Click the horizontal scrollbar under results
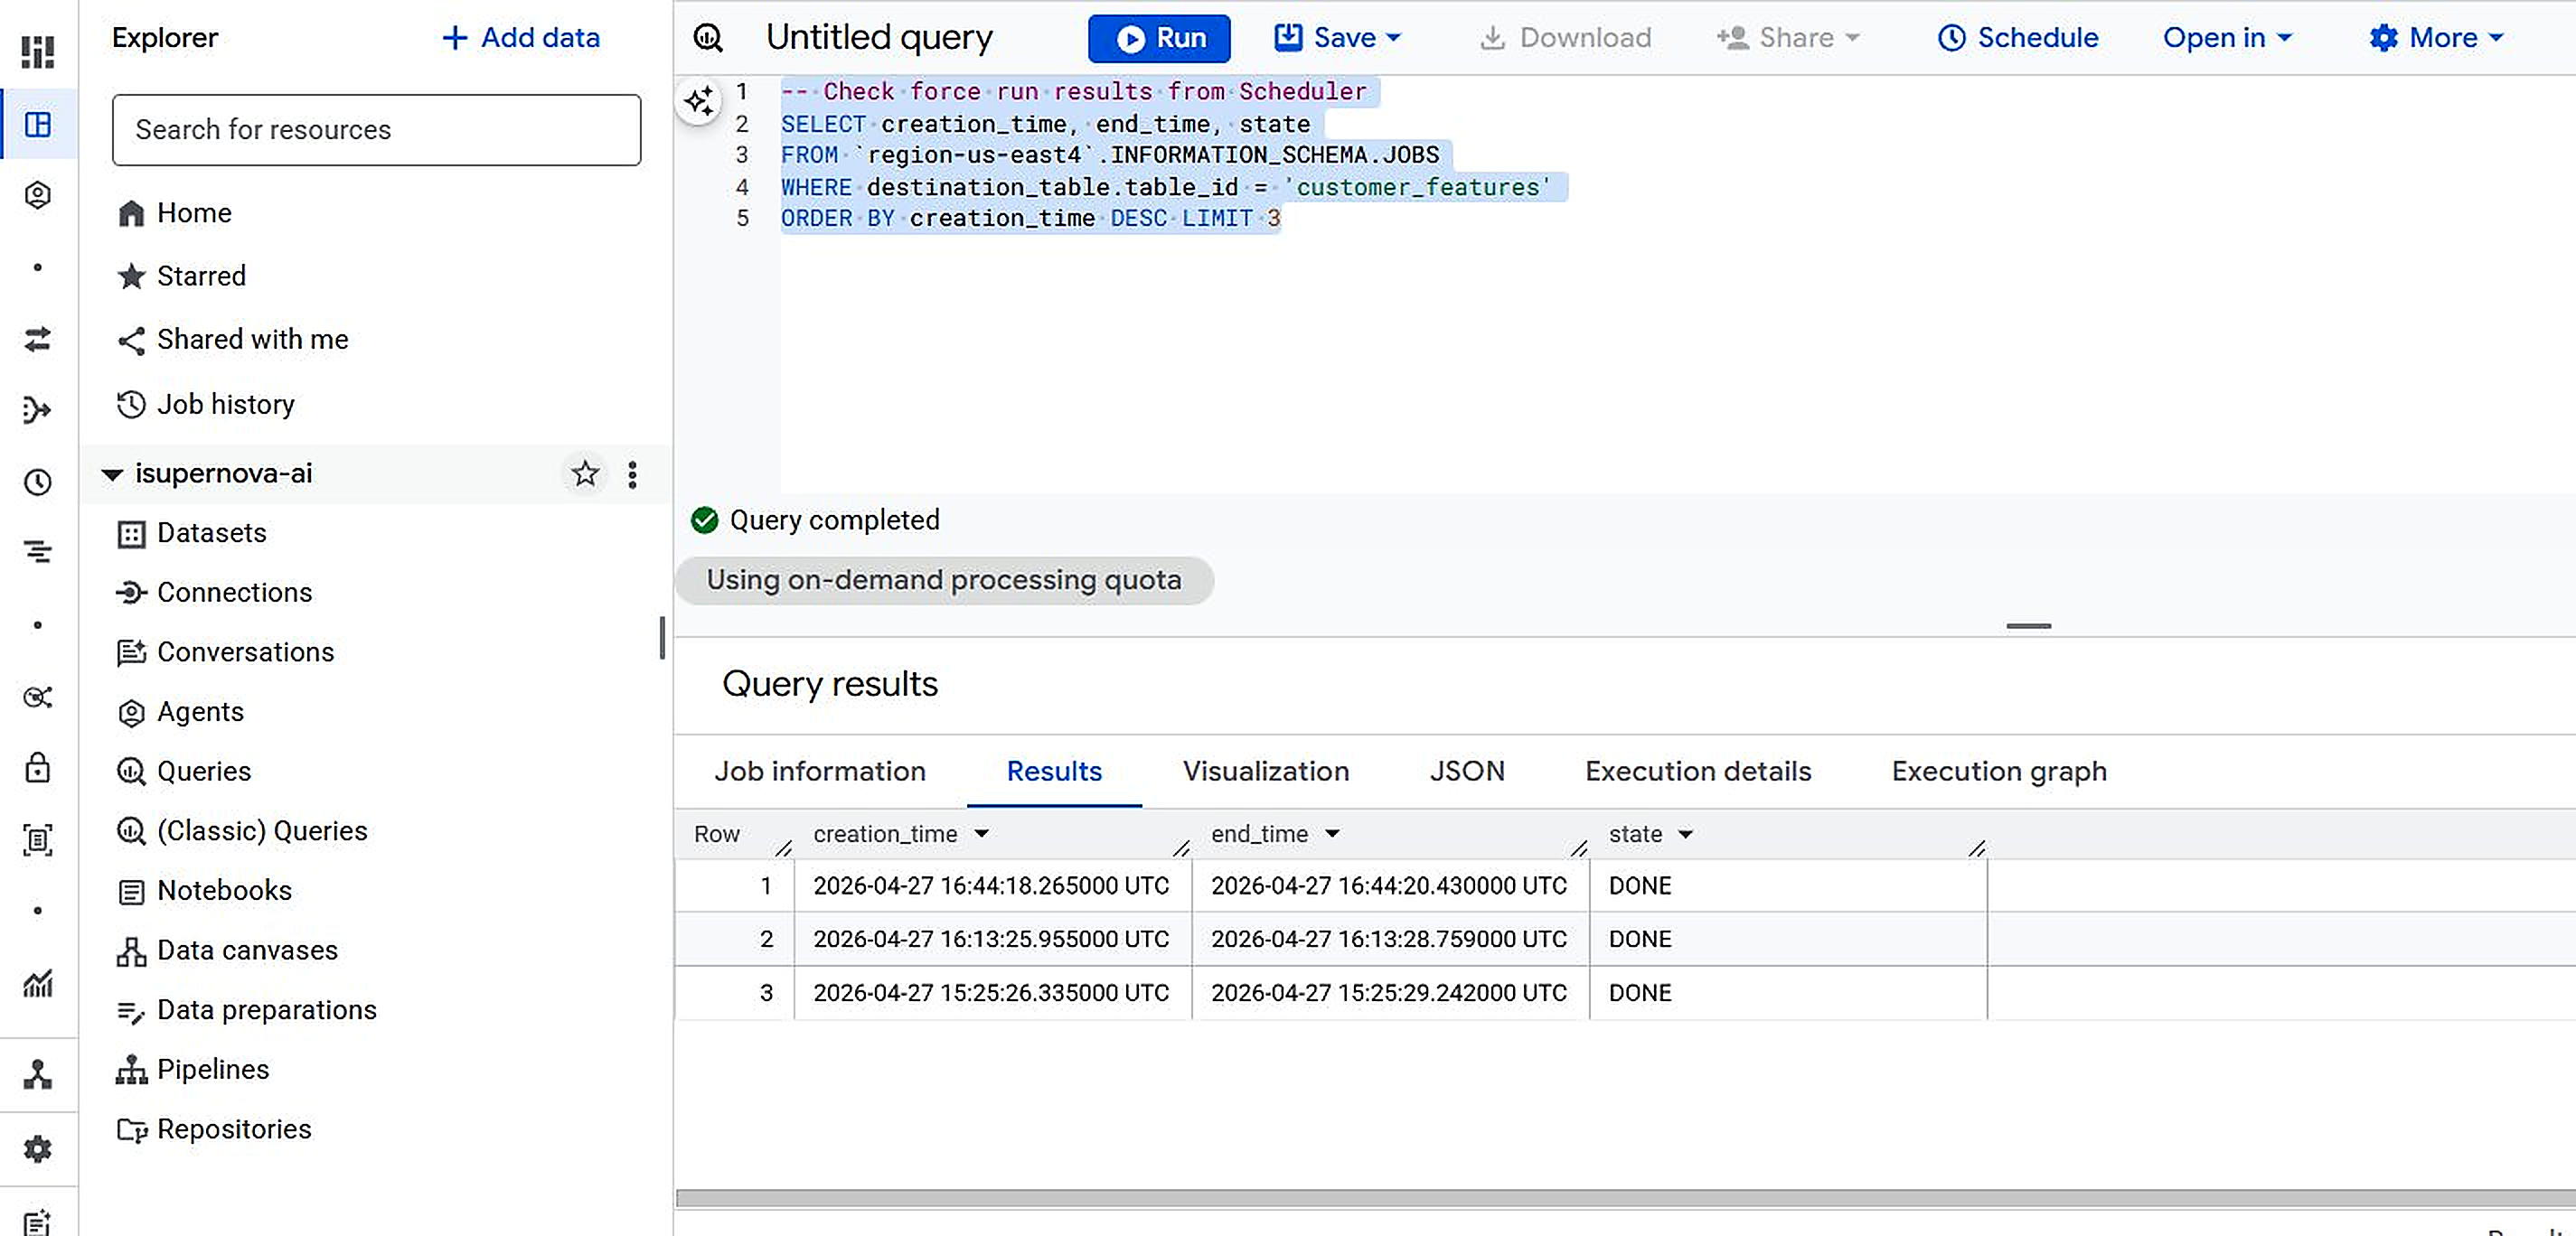2576x1236 pixels. [1624, 1198]
